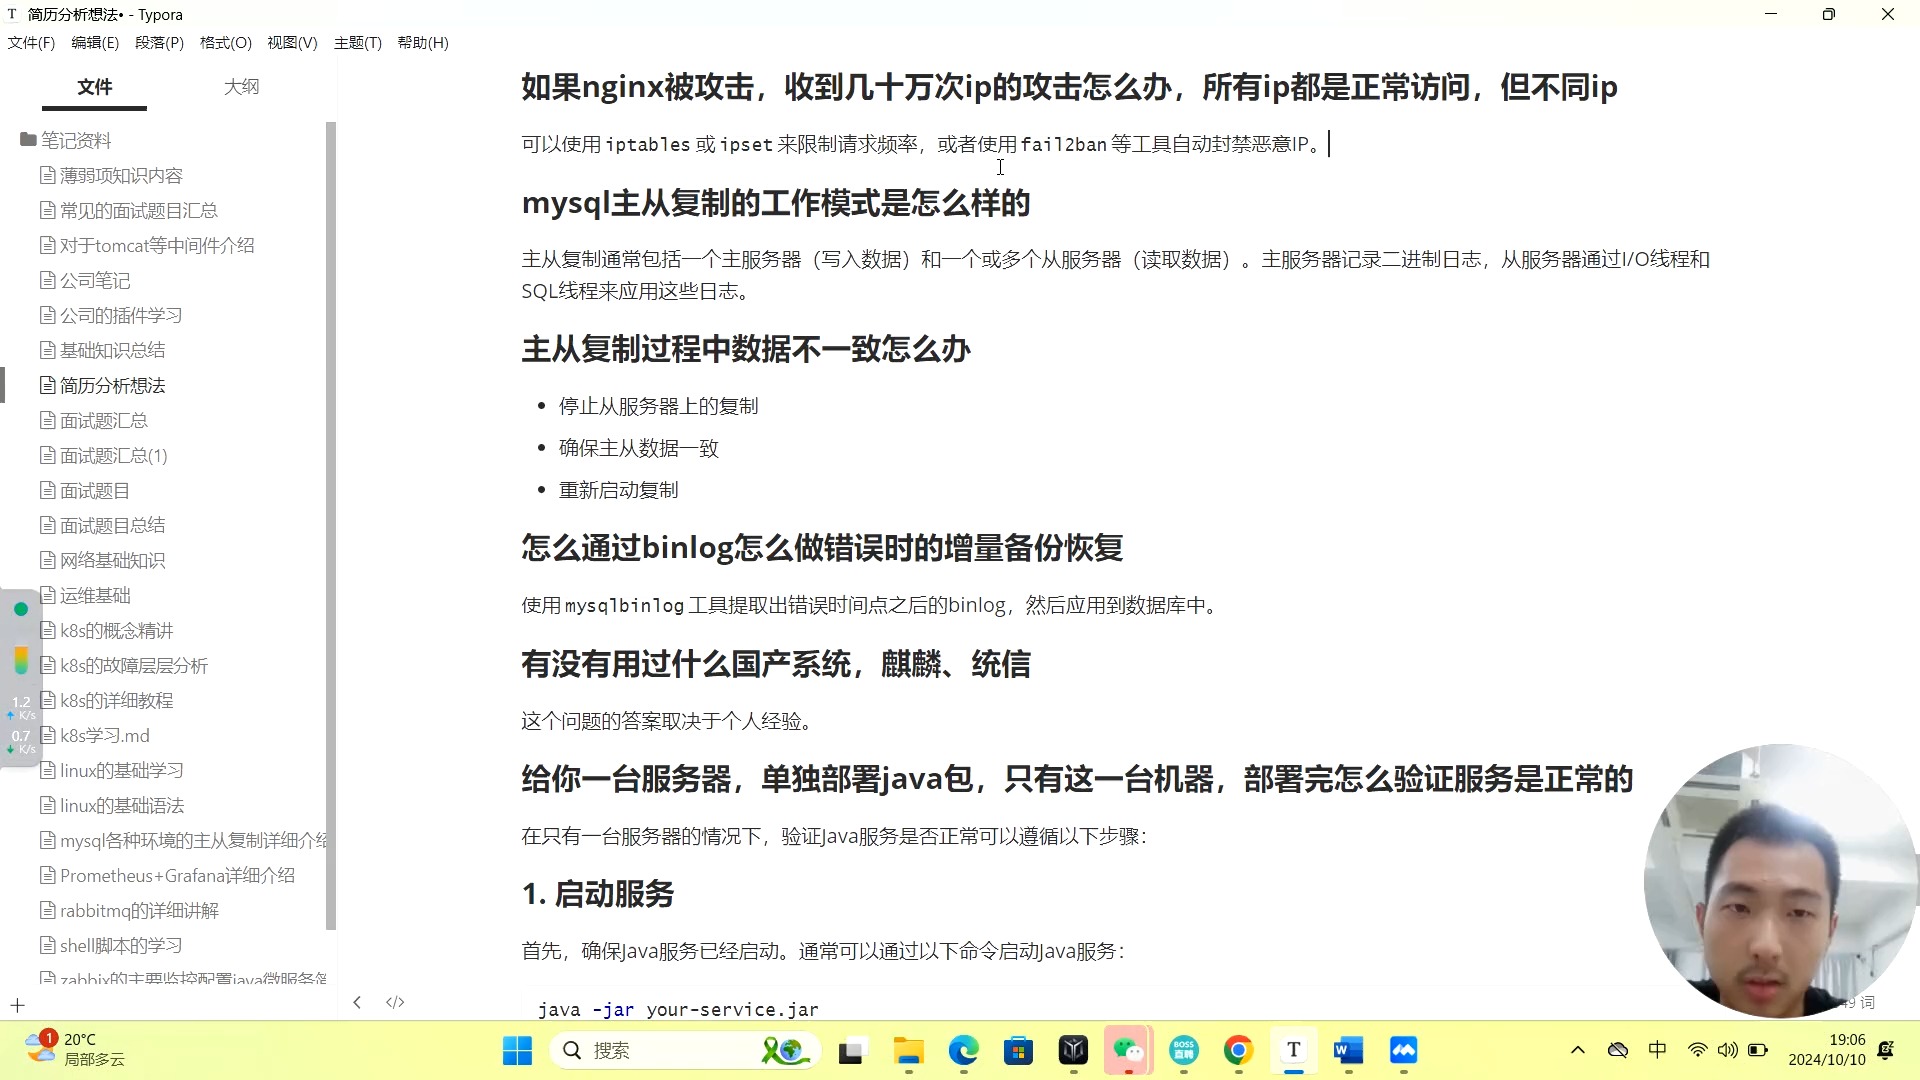
Task: Click the plus icon to add new file
Action: click(x=17, y=1005)
